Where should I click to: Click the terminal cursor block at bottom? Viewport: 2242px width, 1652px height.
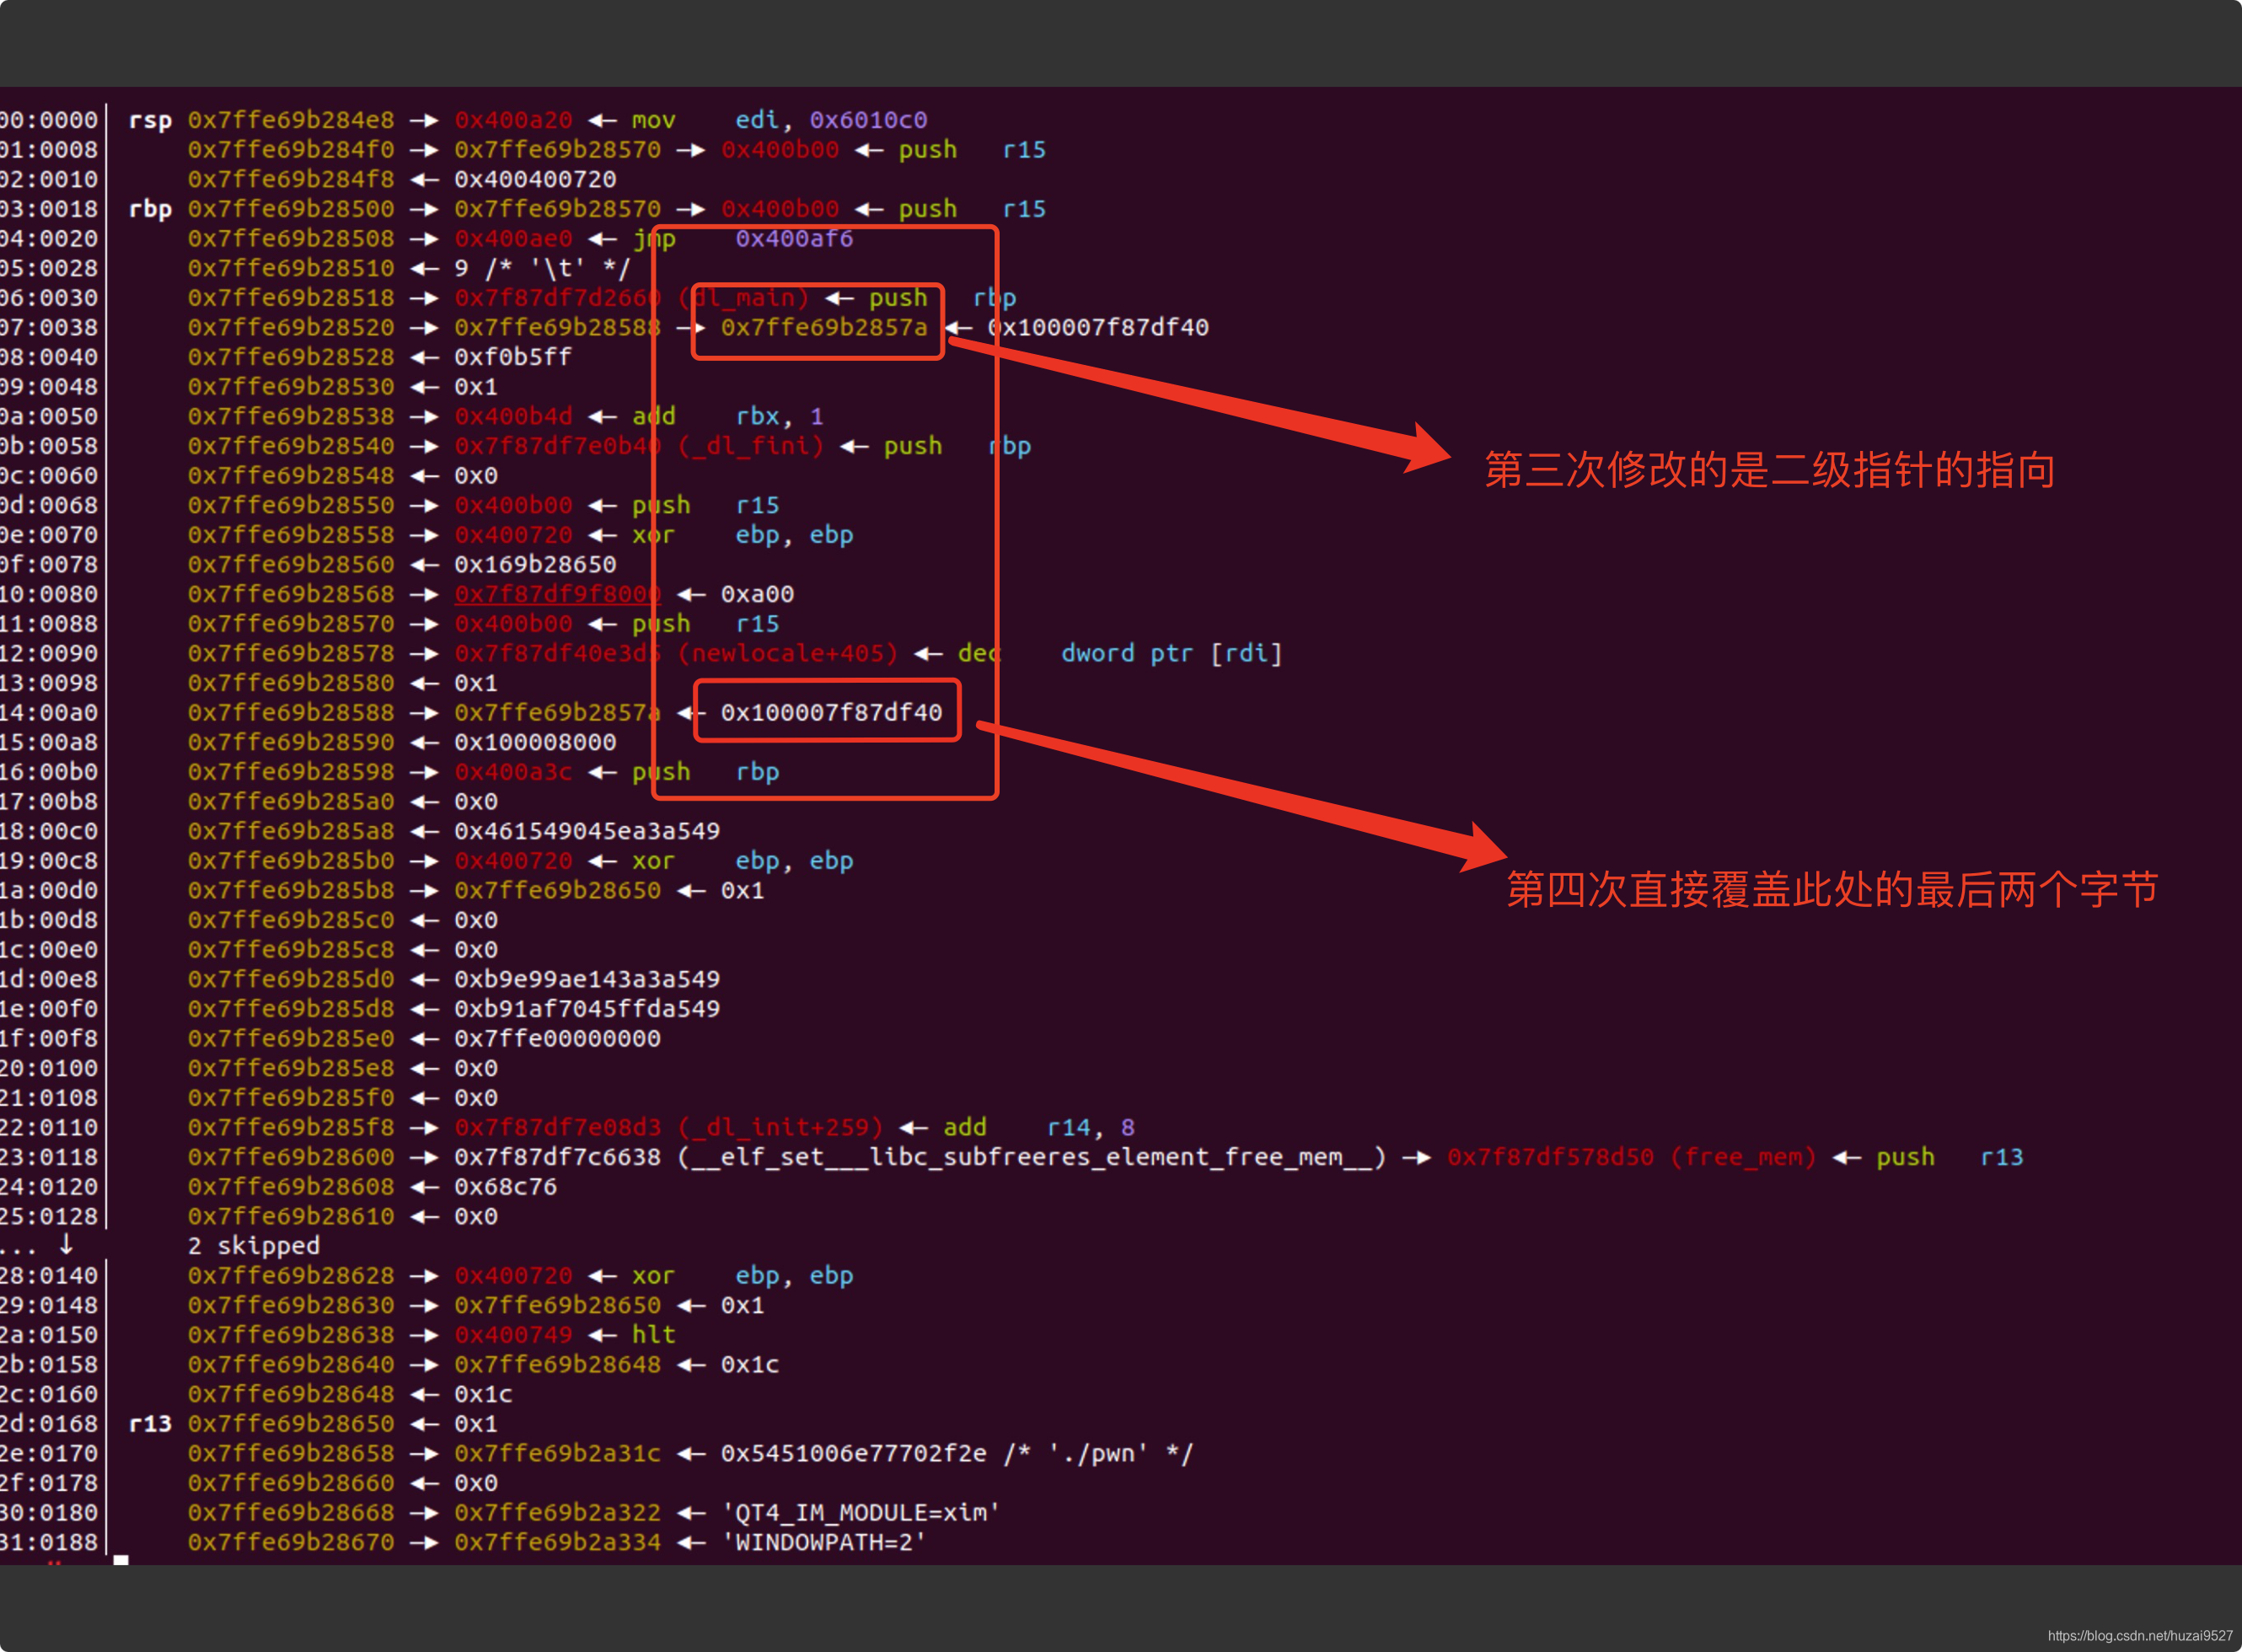121,1559
